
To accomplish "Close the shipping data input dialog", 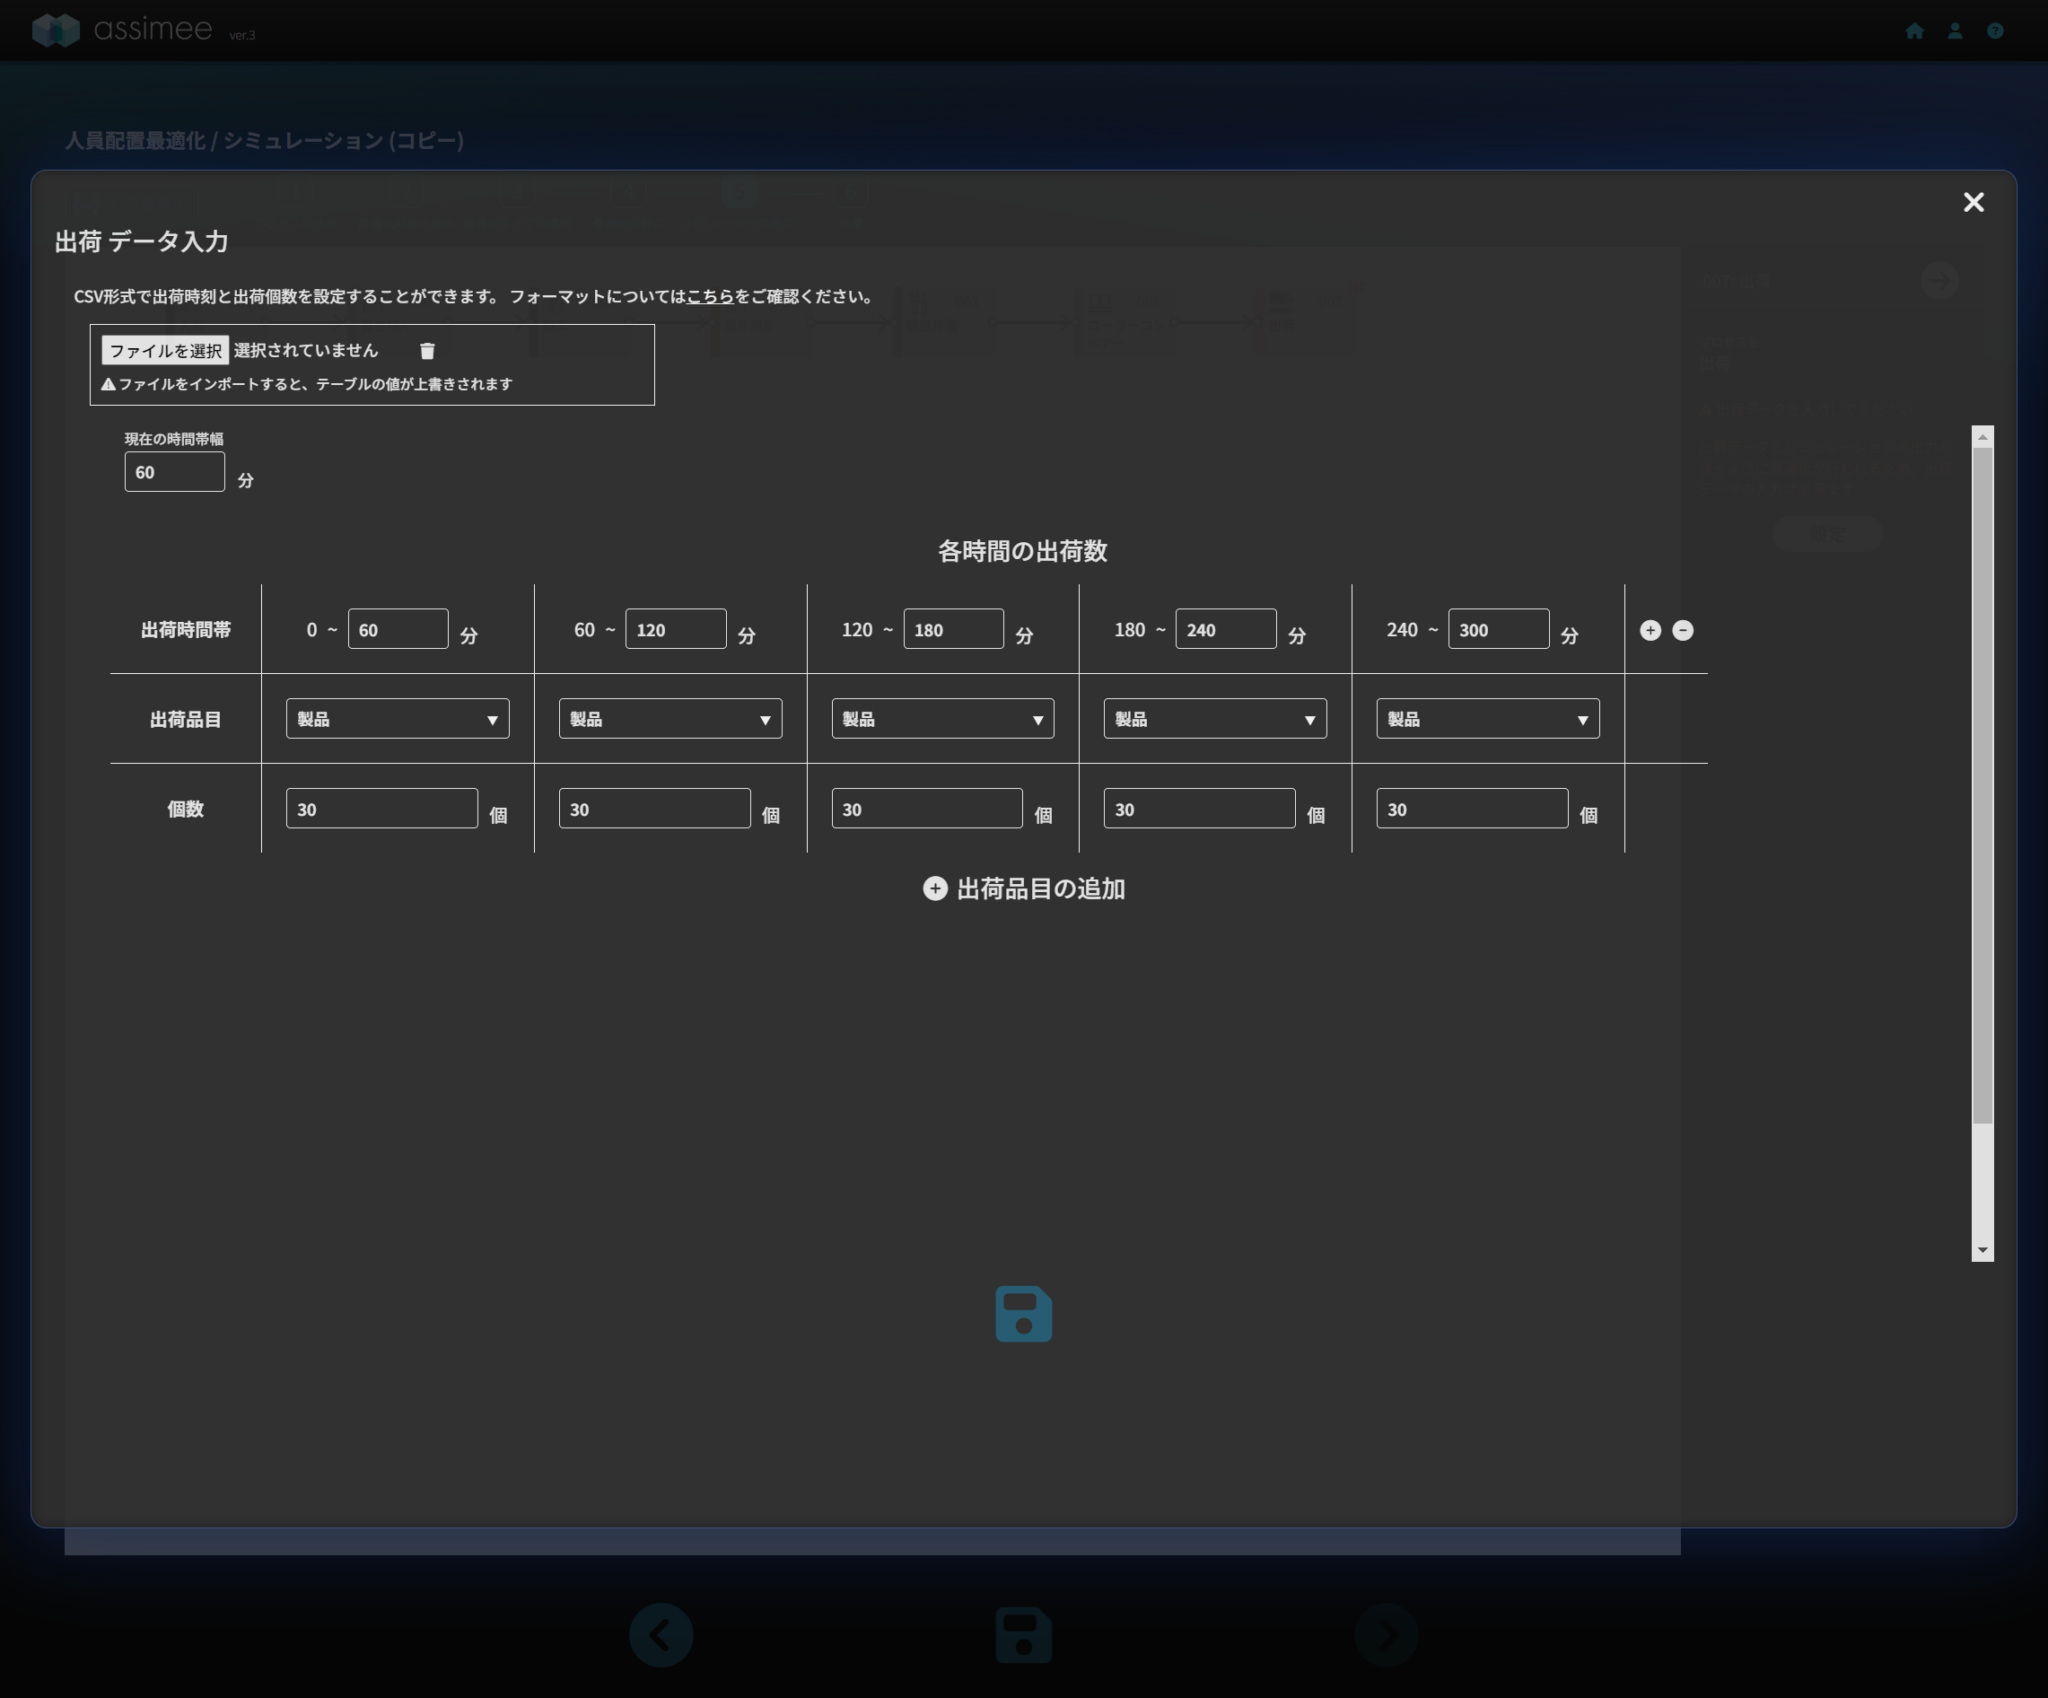I will (1973, 203).
